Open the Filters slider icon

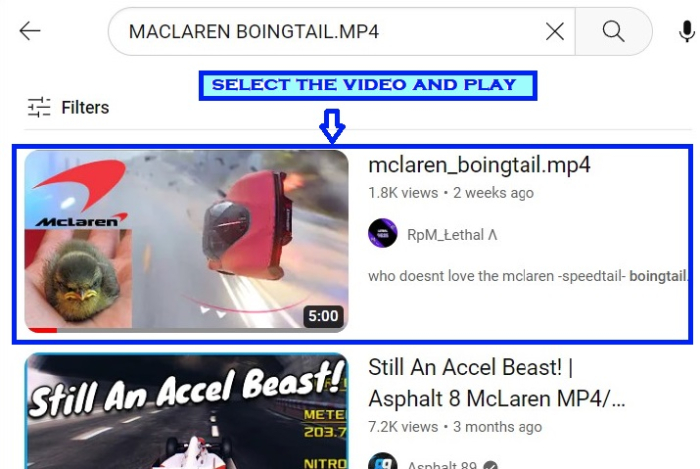39,108
